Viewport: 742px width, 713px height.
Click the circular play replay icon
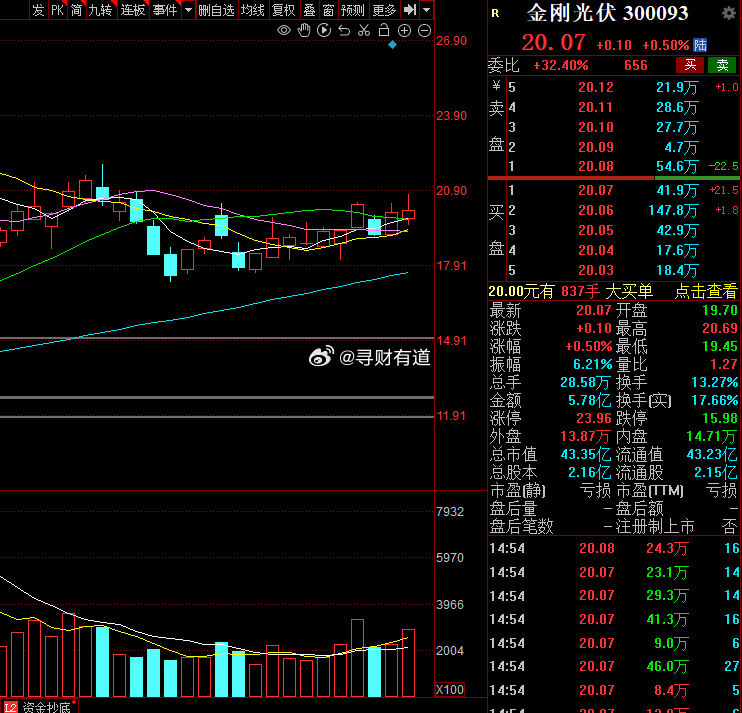click(324, 31)
